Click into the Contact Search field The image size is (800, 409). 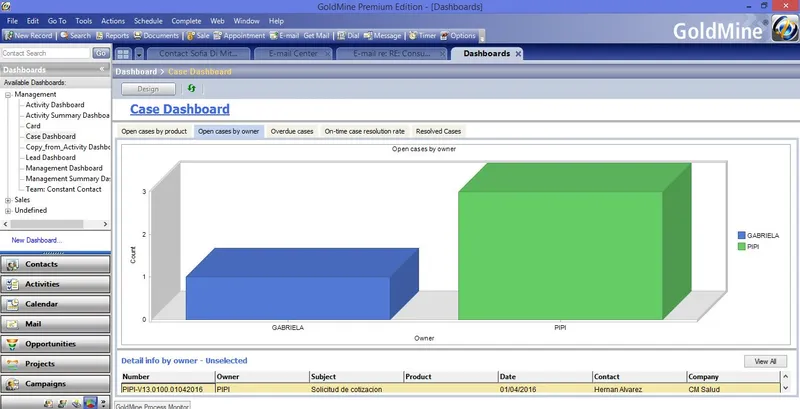[x=45, y=53]
